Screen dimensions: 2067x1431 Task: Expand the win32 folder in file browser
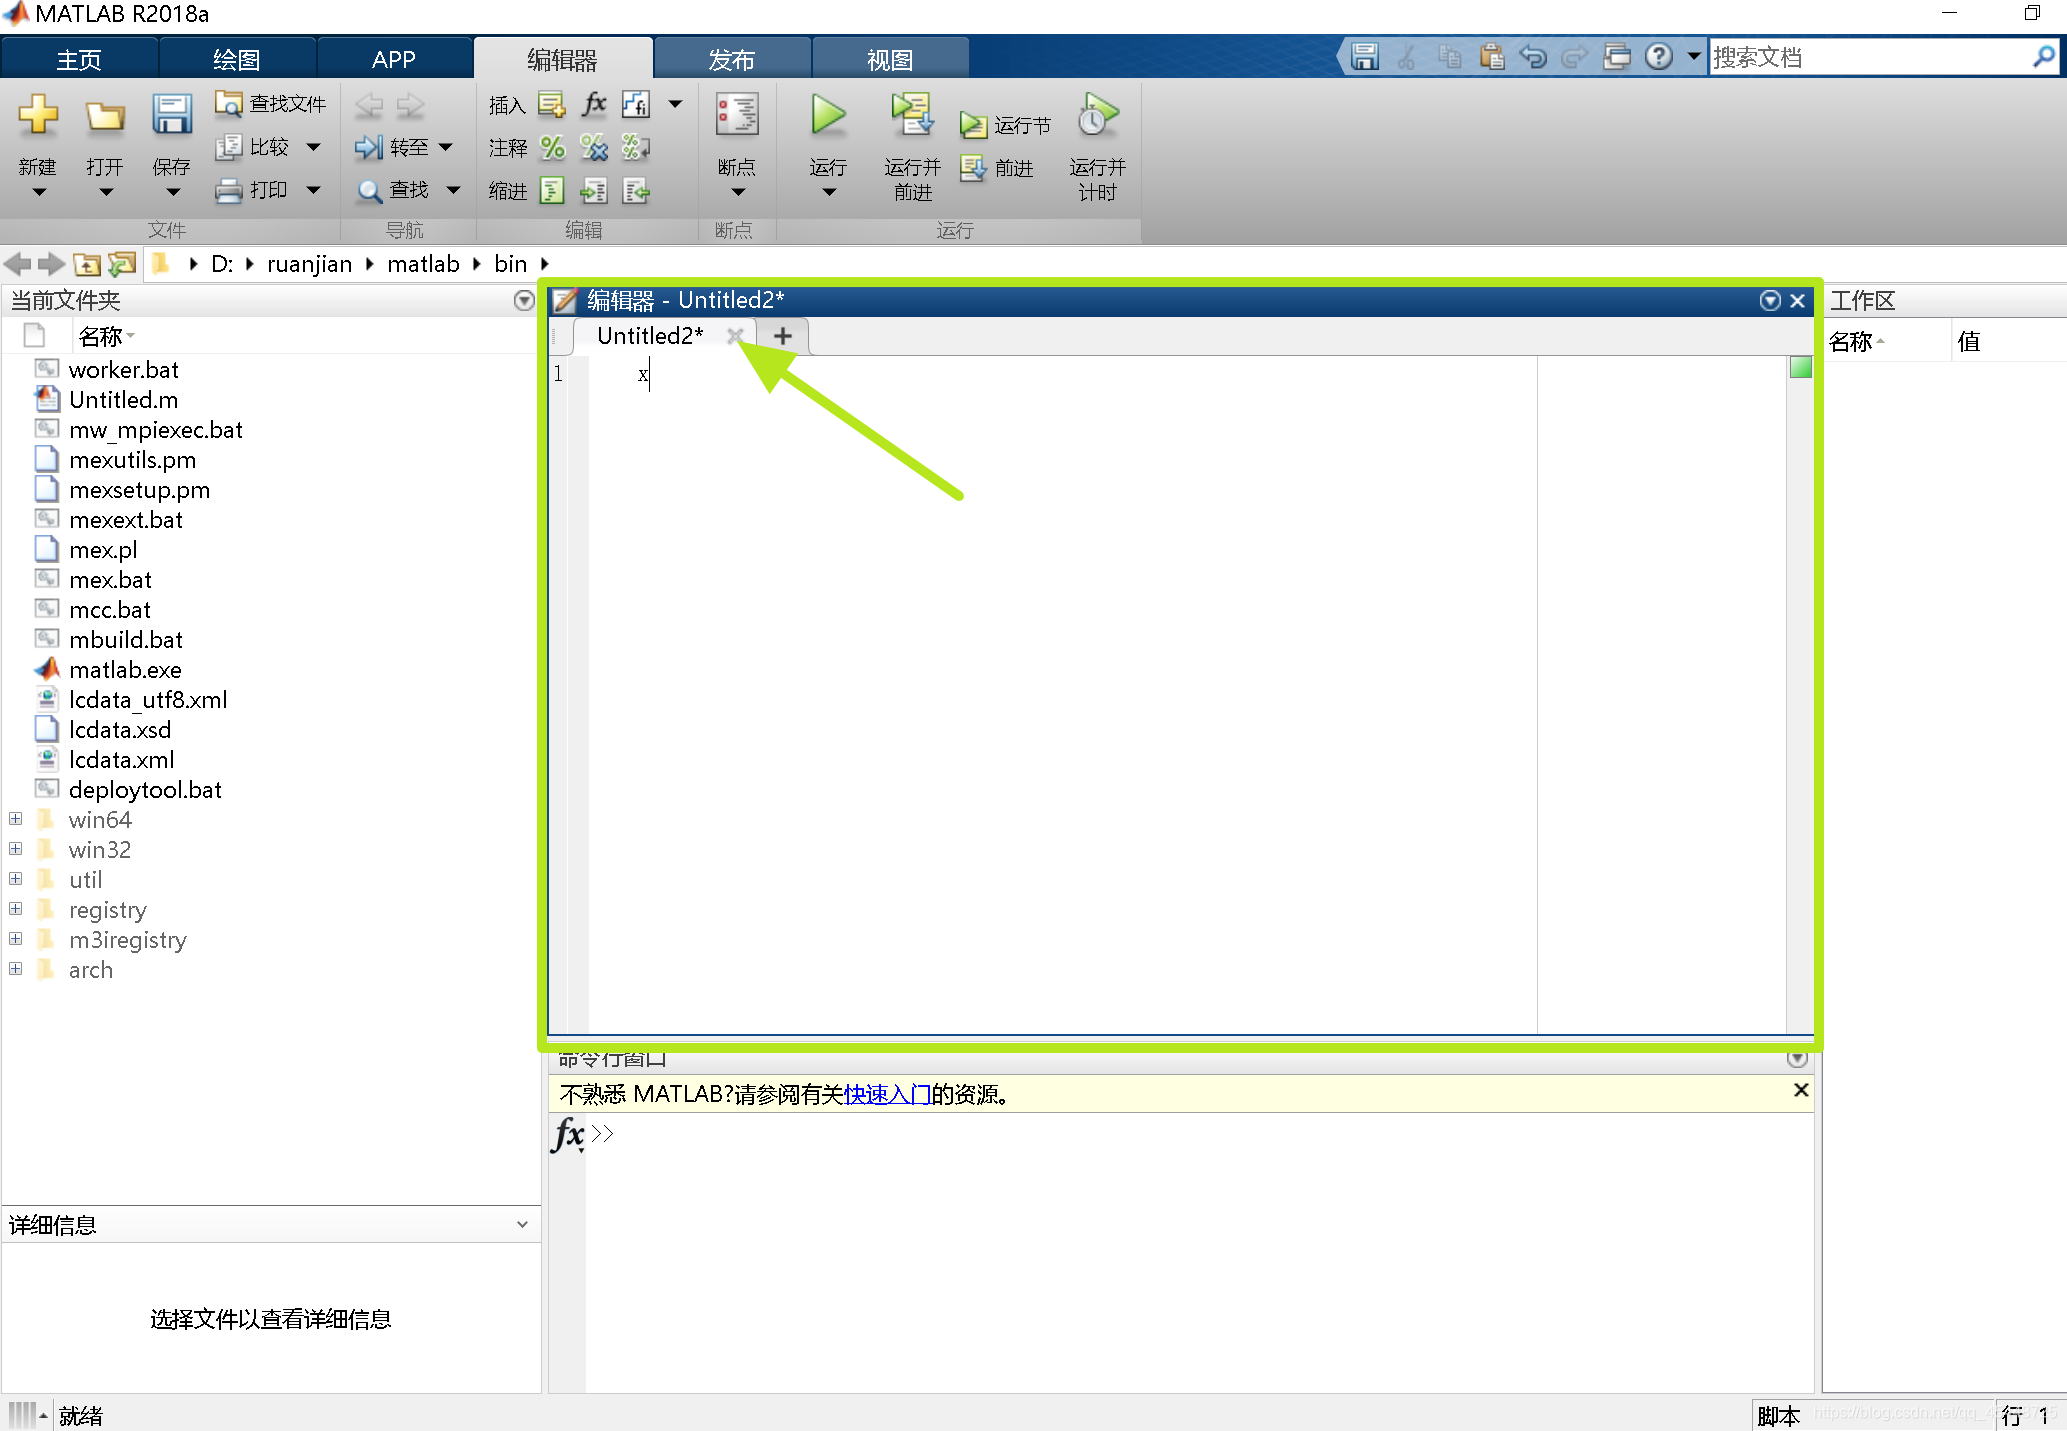tap(16, 848)
